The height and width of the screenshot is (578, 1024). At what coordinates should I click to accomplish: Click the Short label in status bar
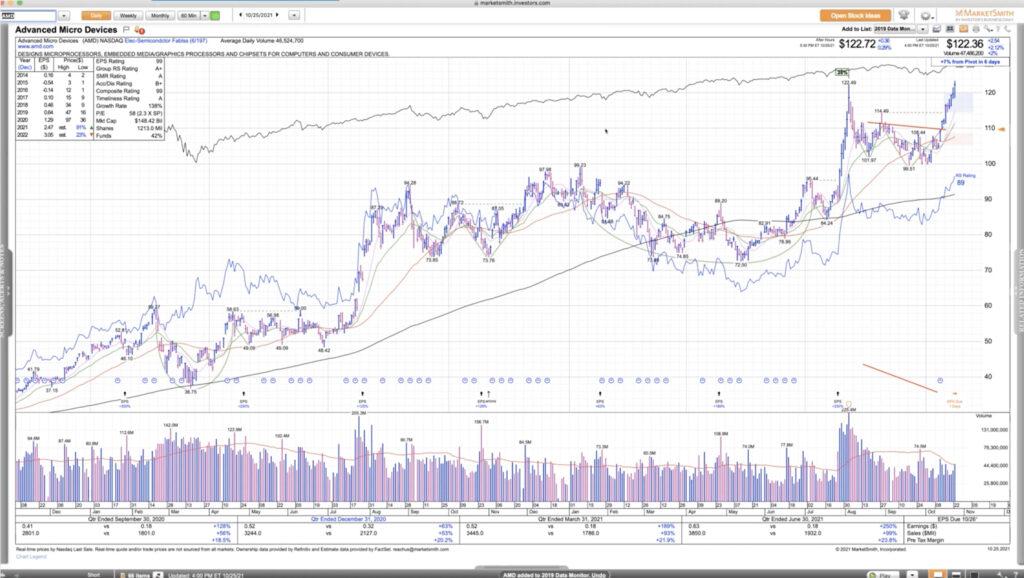[93, 575]
